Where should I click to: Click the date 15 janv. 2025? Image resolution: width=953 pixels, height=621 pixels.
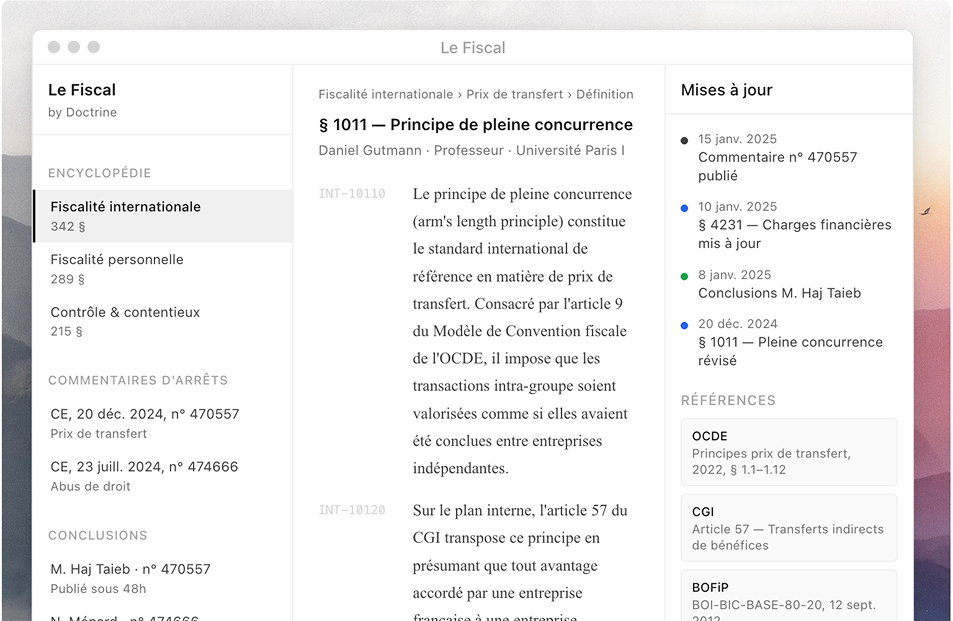click(x=737, y=139)
